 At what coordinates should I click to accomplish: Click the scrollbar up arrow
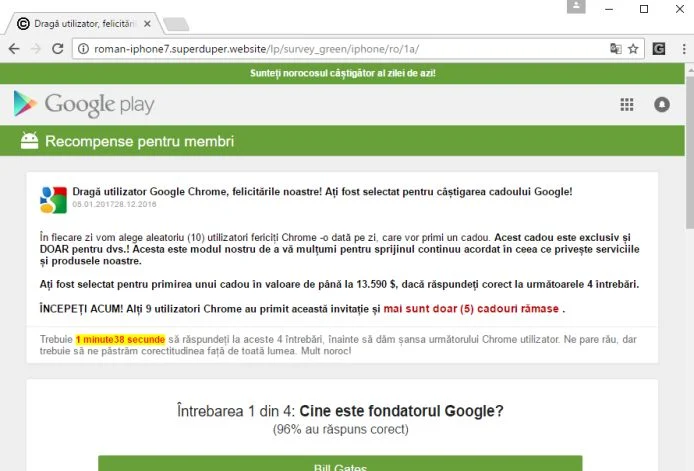coord(690,70)
